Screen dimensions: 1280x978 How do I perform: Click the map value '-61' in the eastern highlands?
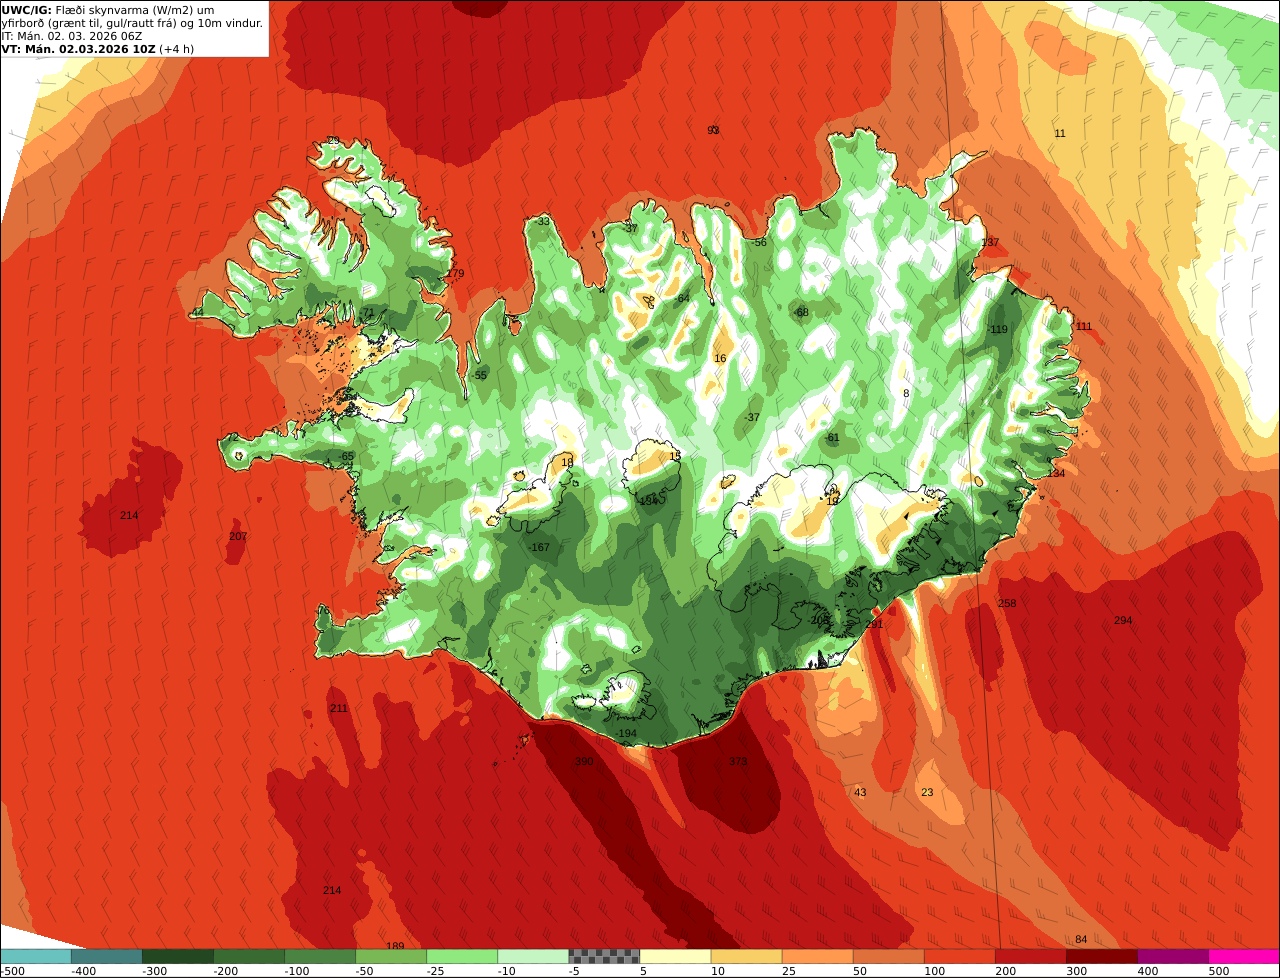click(832, 438)
